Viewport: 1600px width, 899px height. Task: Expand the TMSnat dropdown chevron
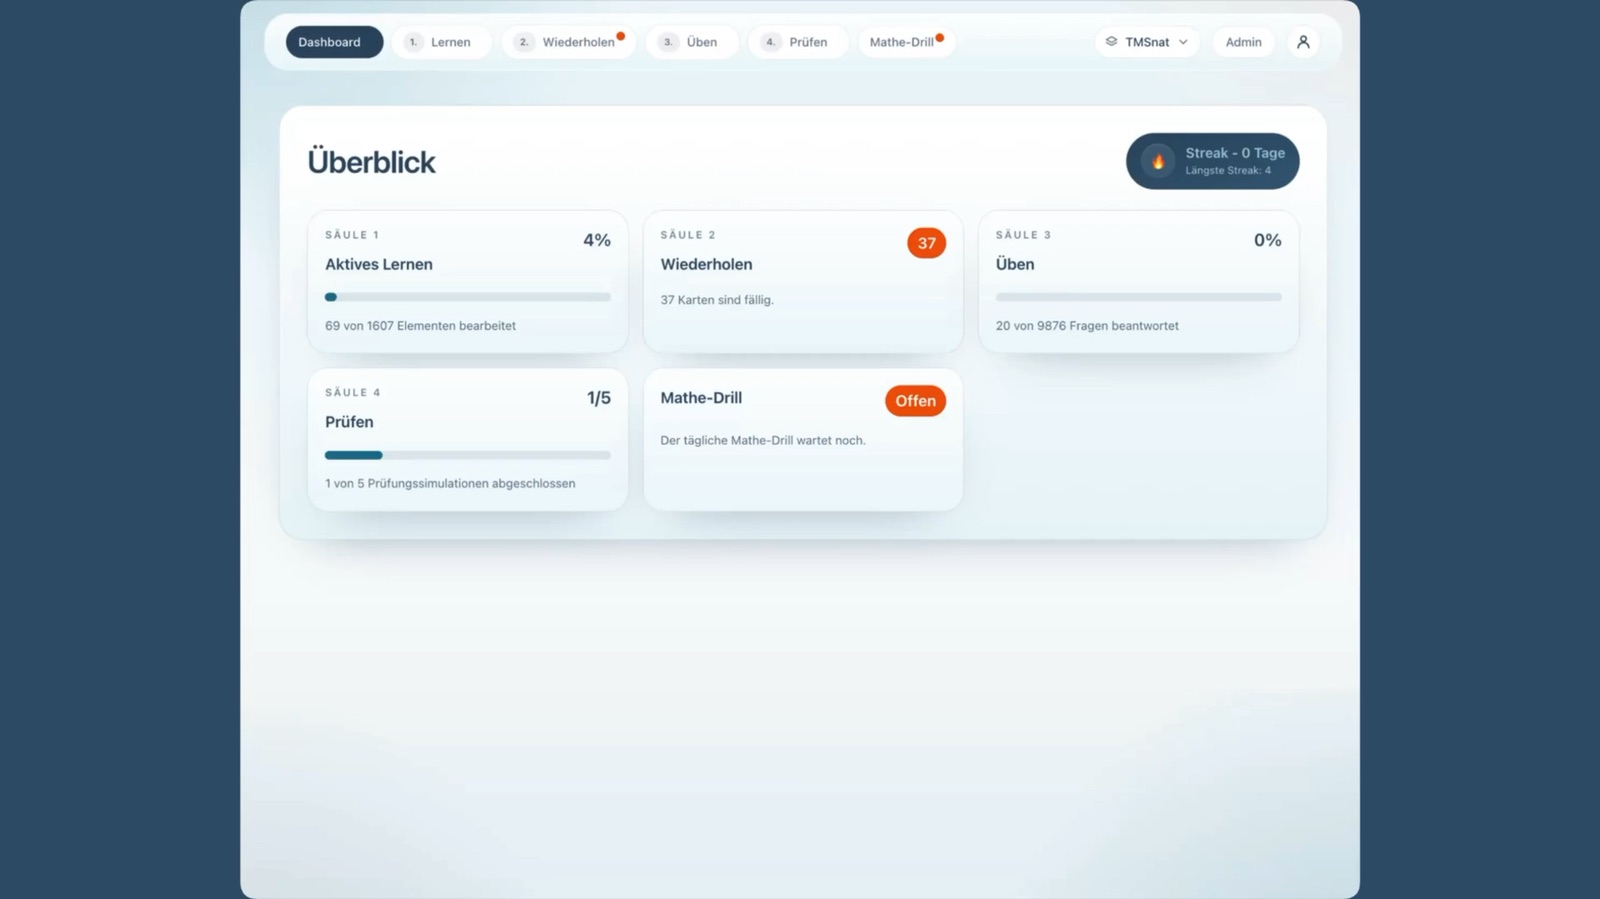1183,42
